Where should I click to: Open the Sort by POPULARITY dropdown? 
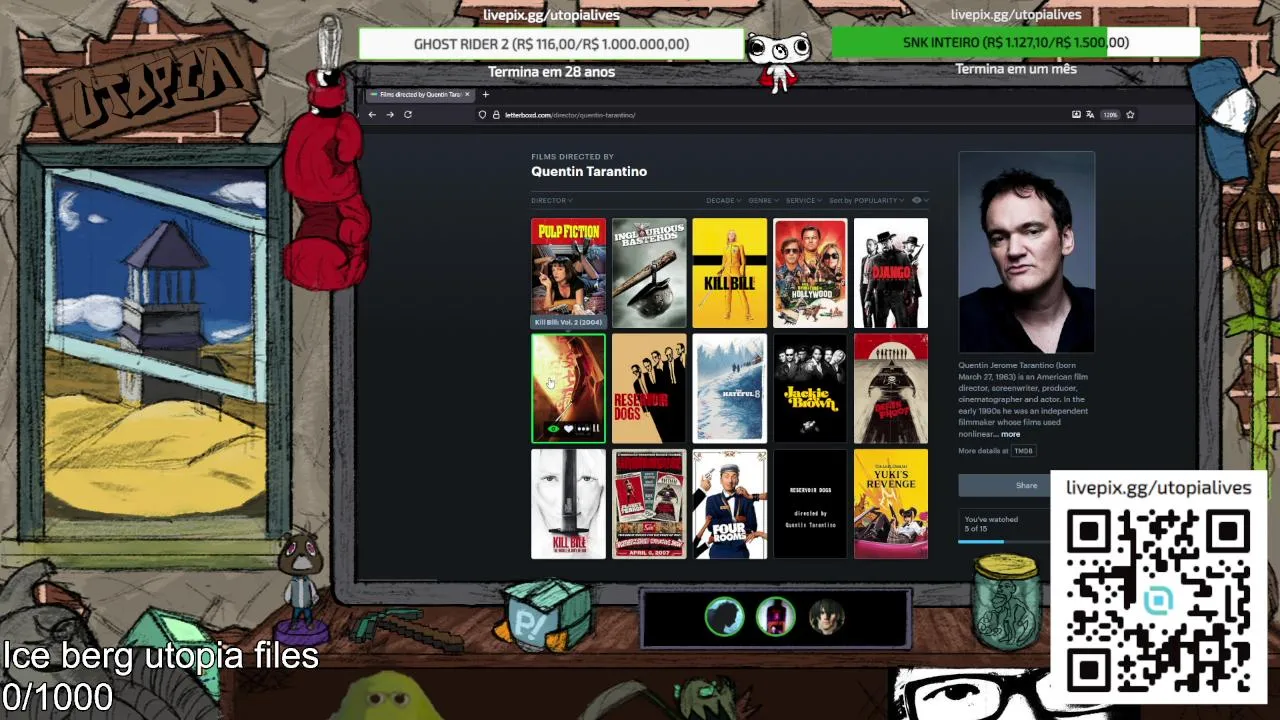866,201
